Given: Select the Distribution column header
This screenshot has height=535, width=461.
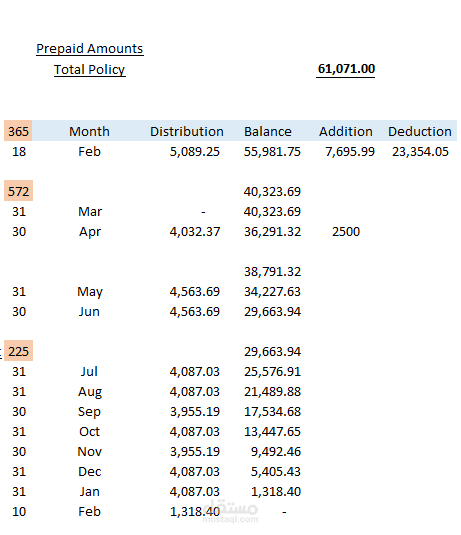Looking at the screenshot, I should pyautogui.click(x=187, y=131).
